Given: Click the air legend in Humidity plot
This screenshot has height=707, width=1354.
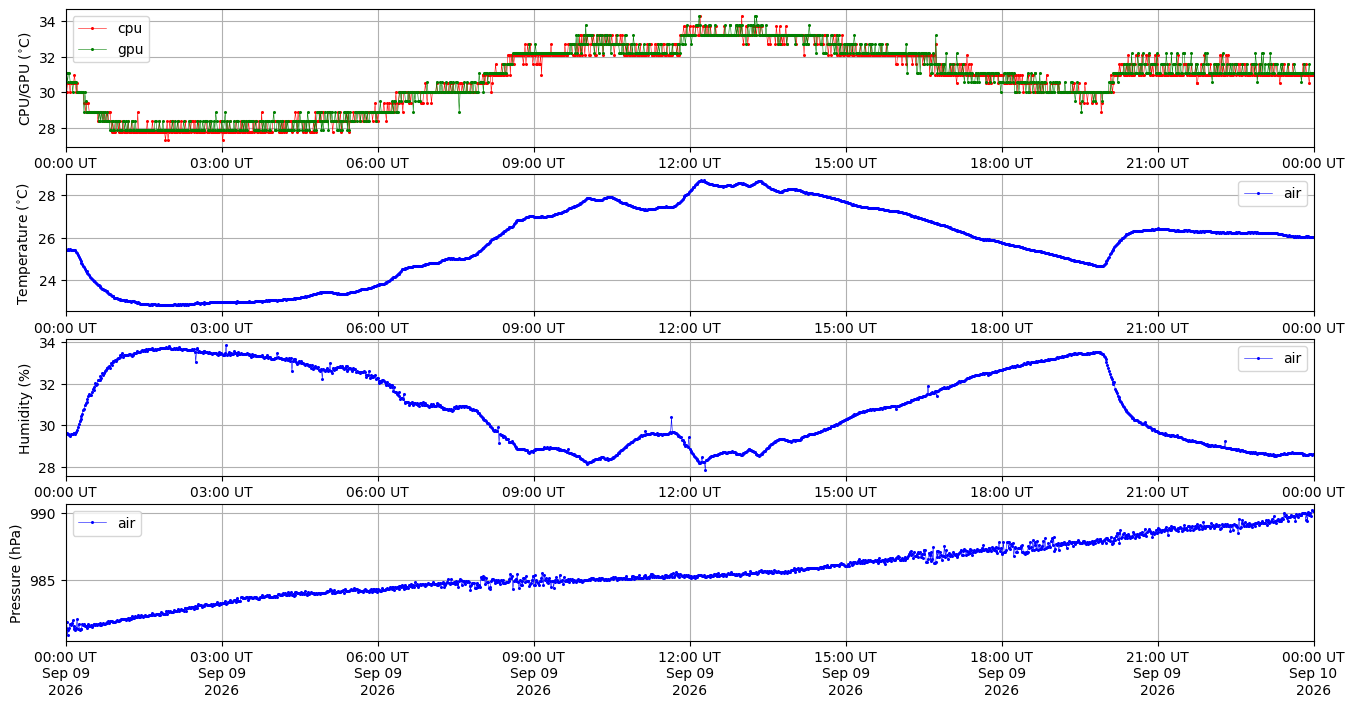Looking at the screenshot, I should [1273, 358].
